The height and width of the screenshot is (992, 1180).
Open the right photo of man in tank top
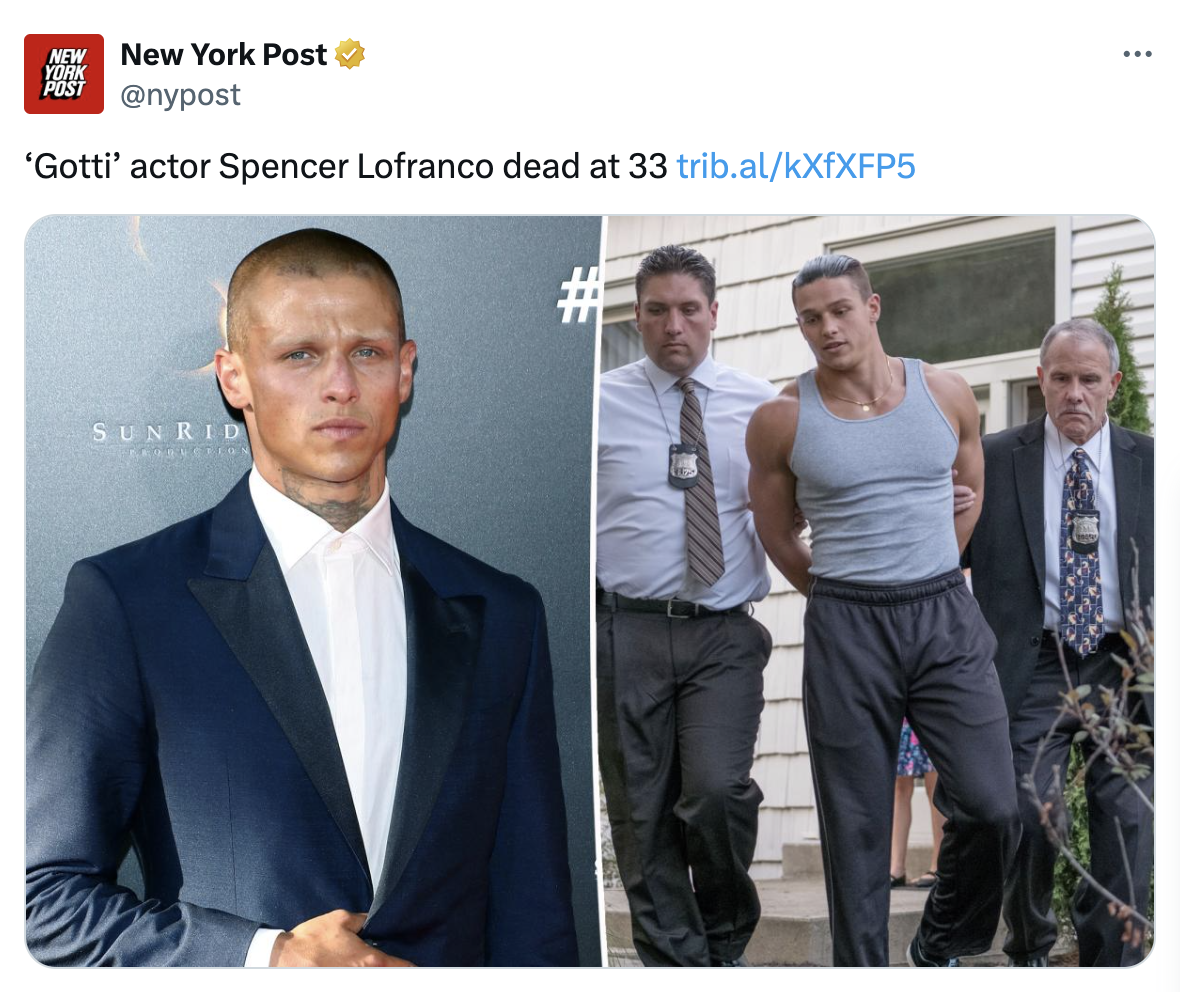click(x=880, y=591)
